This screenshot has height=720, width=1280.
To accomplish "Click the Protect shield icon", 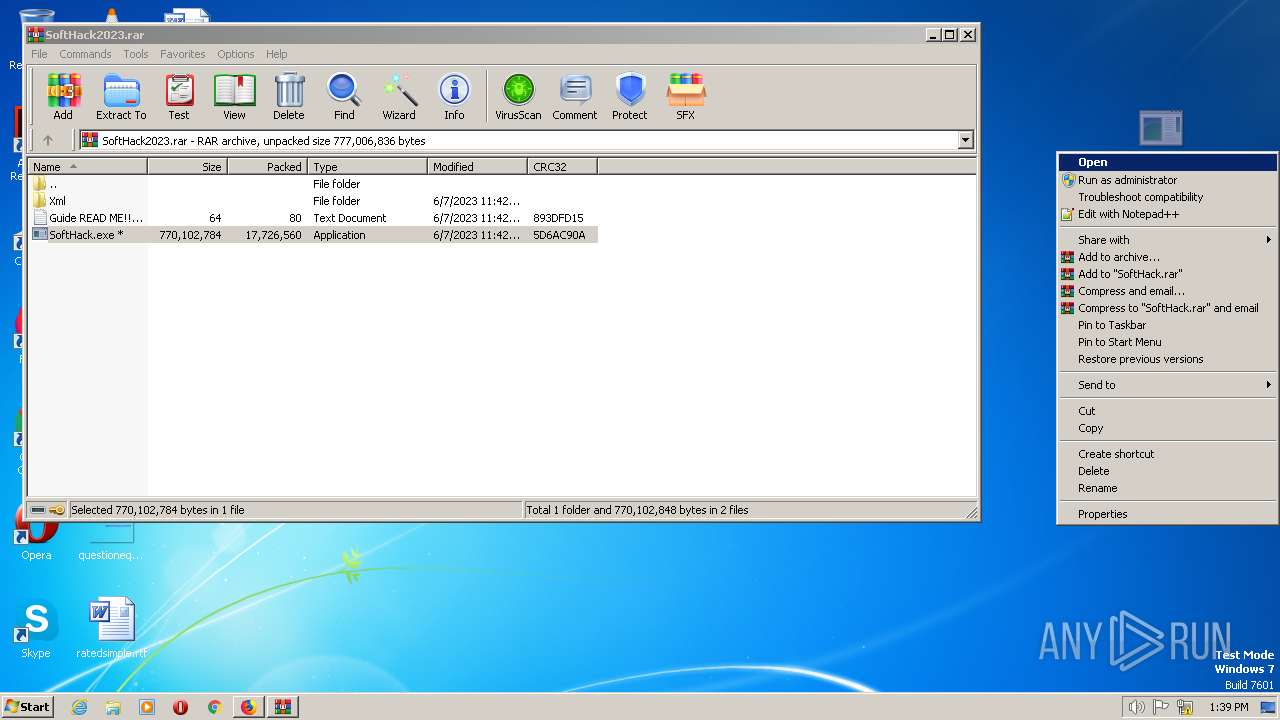I will coord(630,97).
